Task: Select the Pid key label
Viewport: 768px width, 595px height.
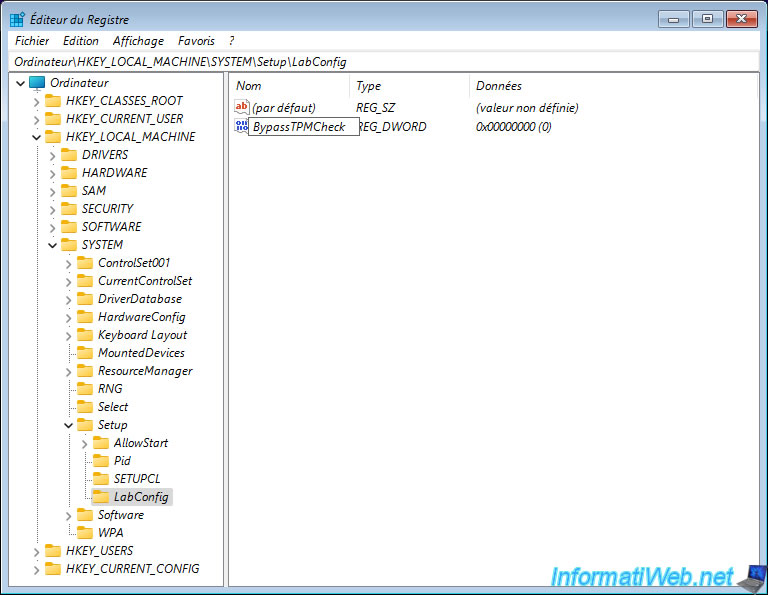Action: tap(122, 461)
